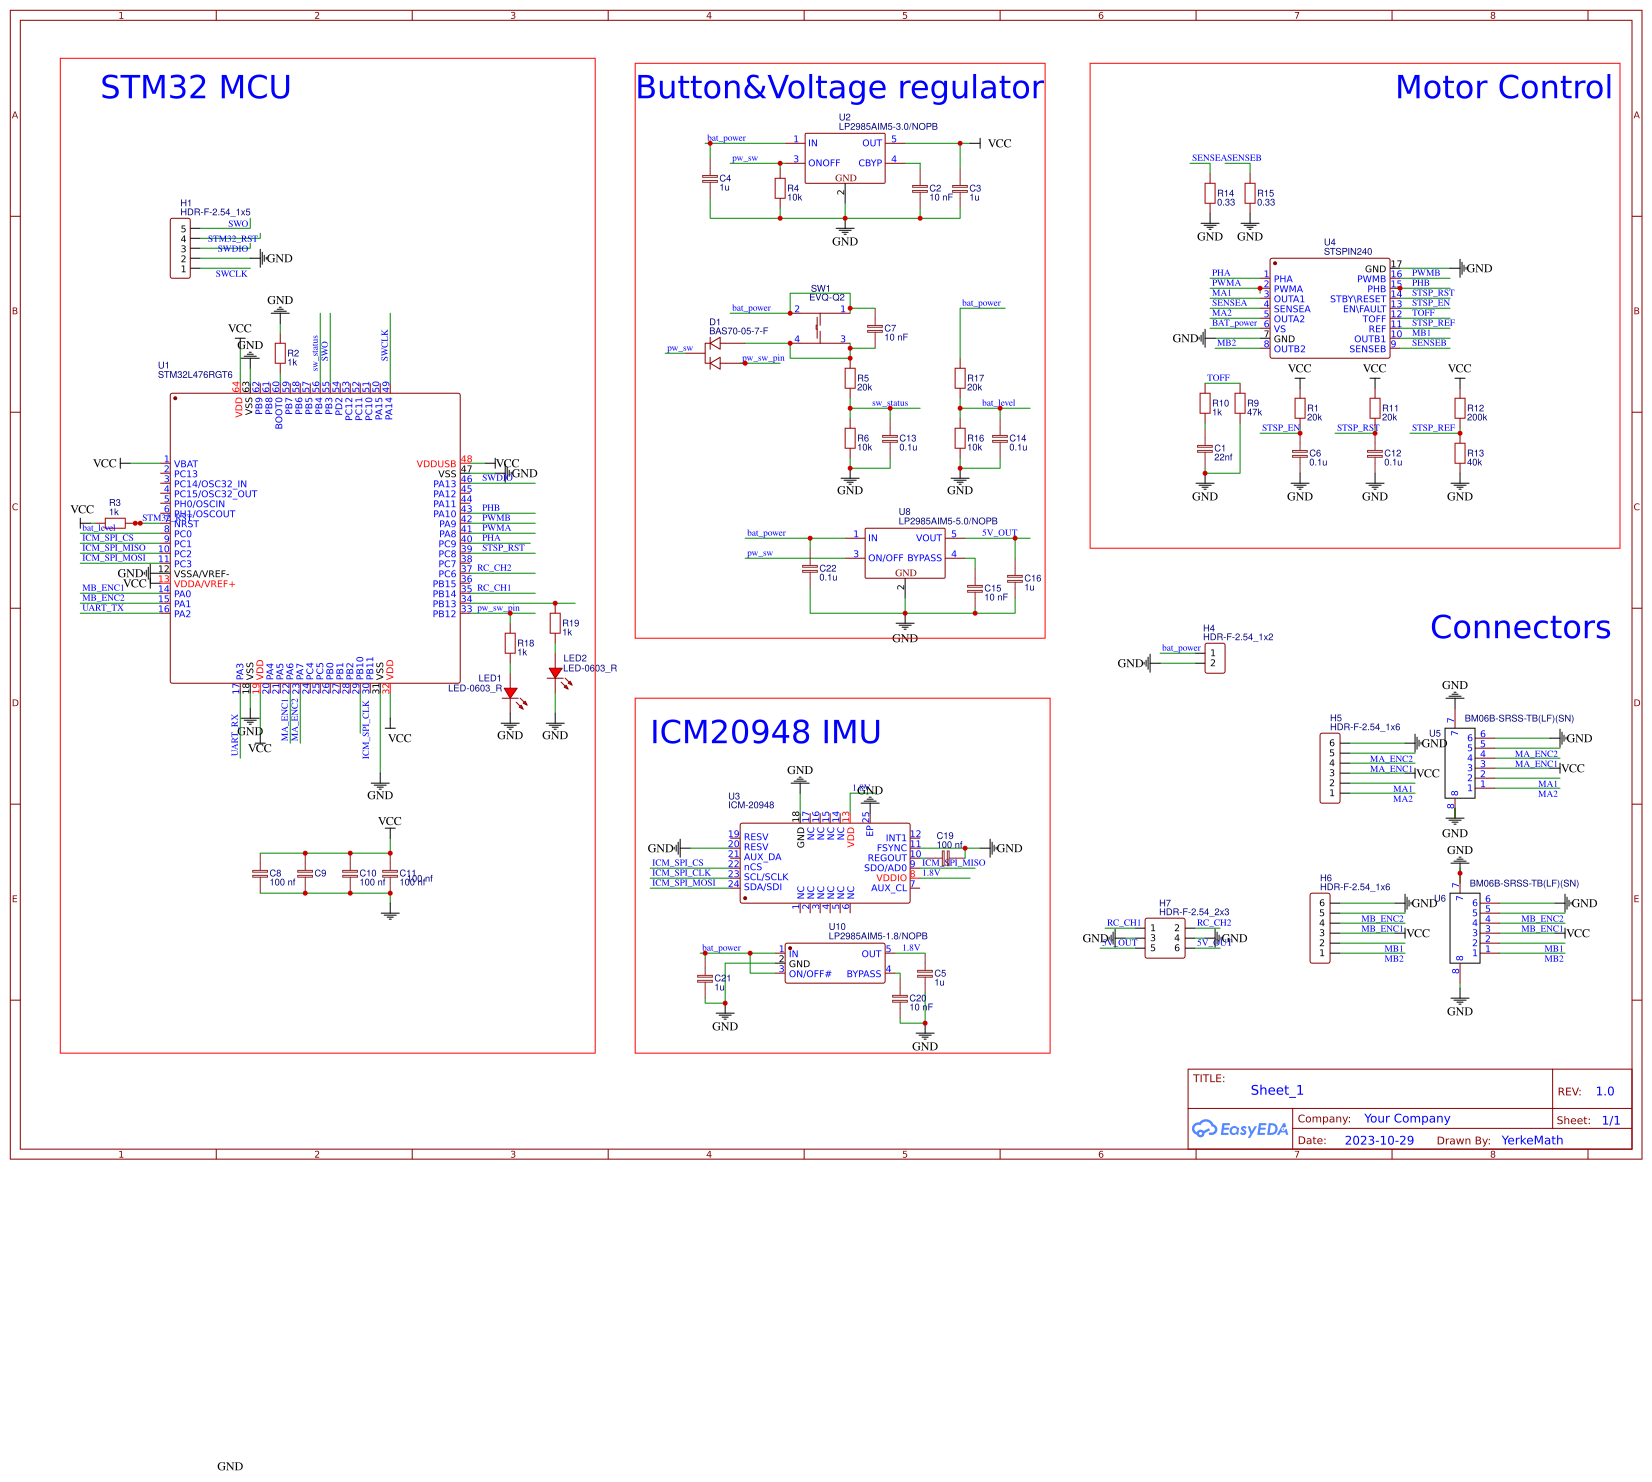Click the Sheet_1 title text
Image resolution: width=1652 pixels, height=1482 pixels.
1277,1090
